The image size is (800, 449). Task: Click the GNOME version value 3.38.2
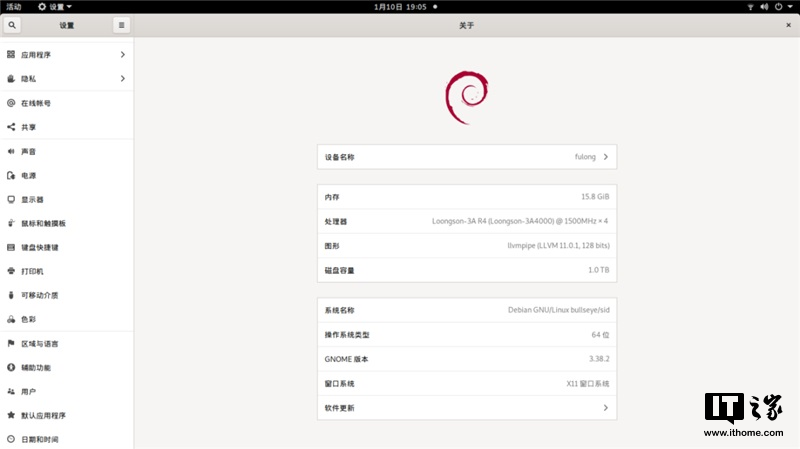tap(599, 359)
